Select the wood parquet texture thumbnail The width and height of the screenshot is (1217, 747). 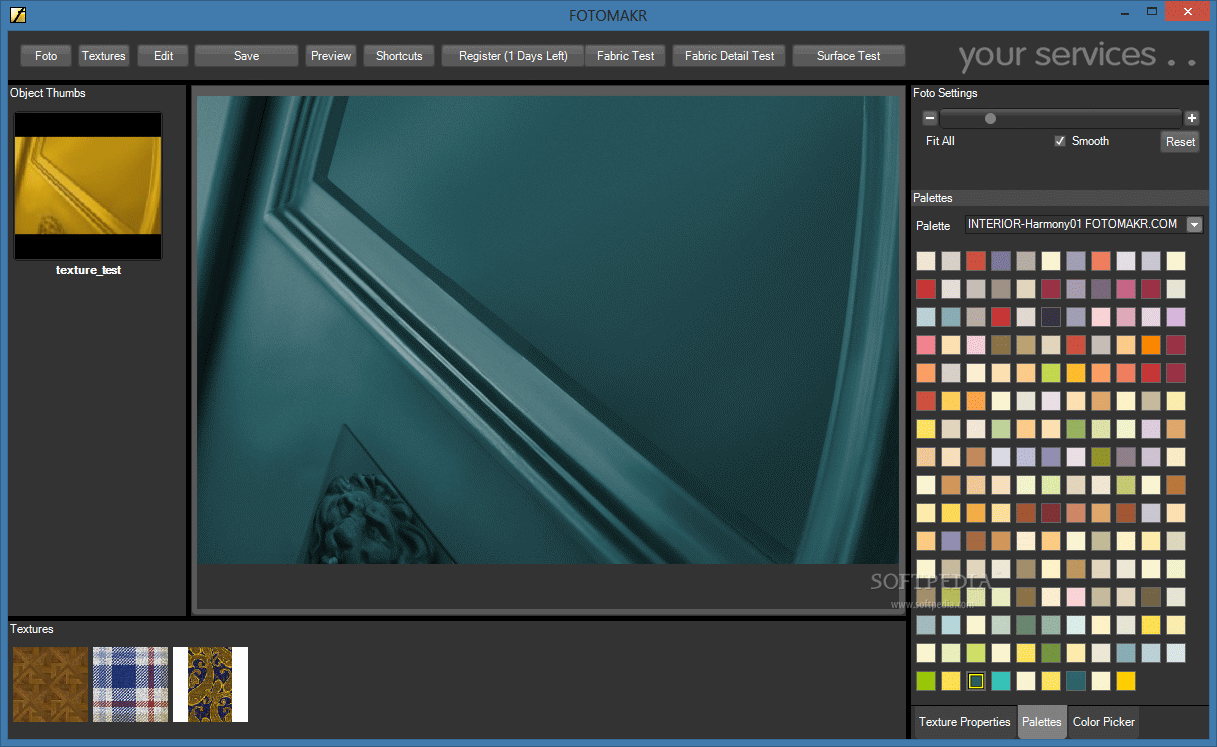coord(50,685)
